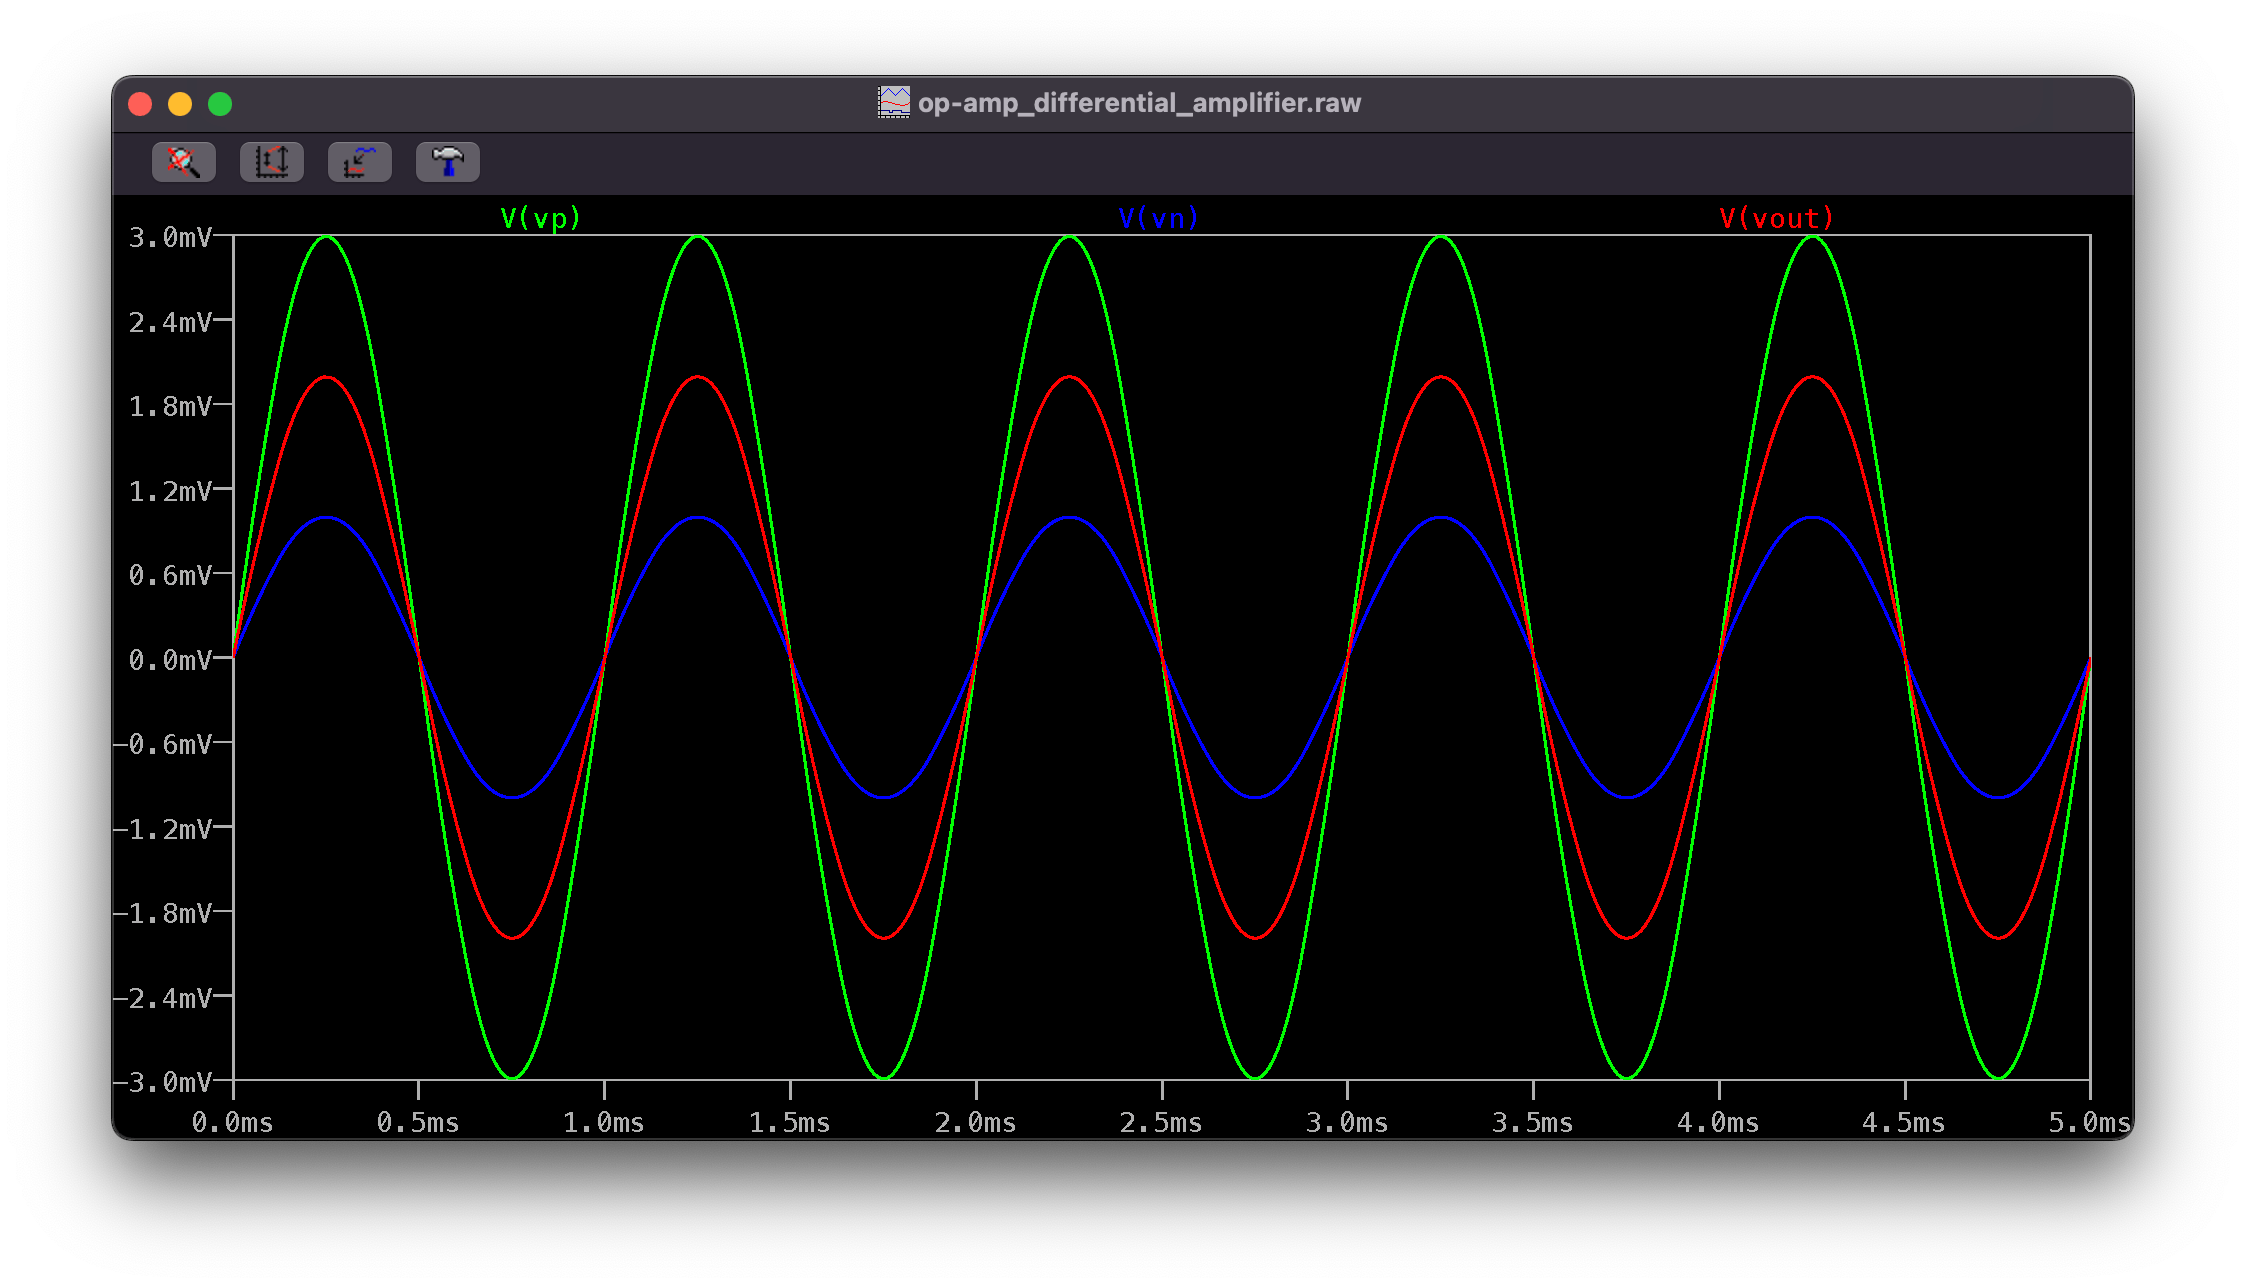Screen dimensions: 2246x1288
Task: Click the -1.2mV vertical axis label
Action: pos(163,829)
